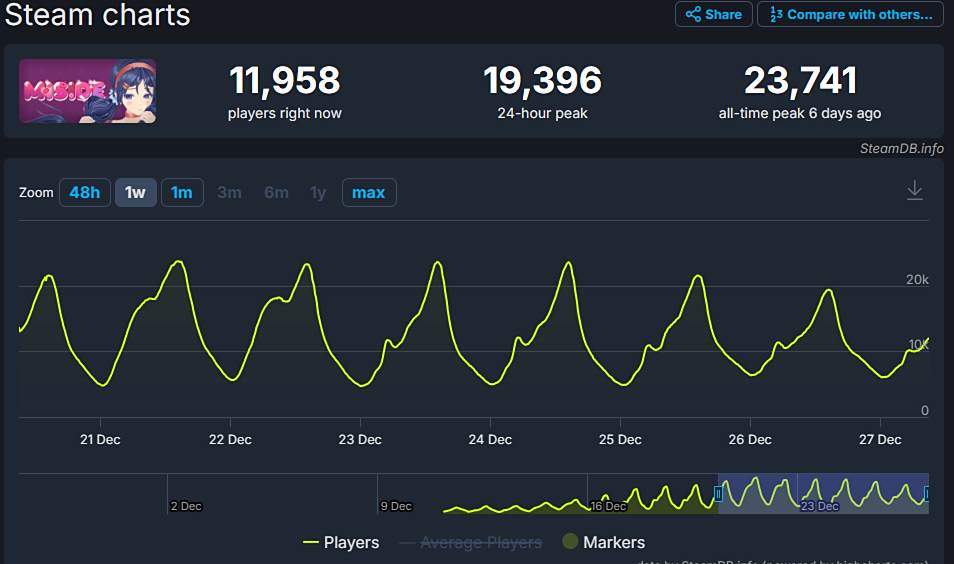The image size is (954, 564).
Task: Click the 19,396 24-hour peak value
Action: click(x=543, y=80)
